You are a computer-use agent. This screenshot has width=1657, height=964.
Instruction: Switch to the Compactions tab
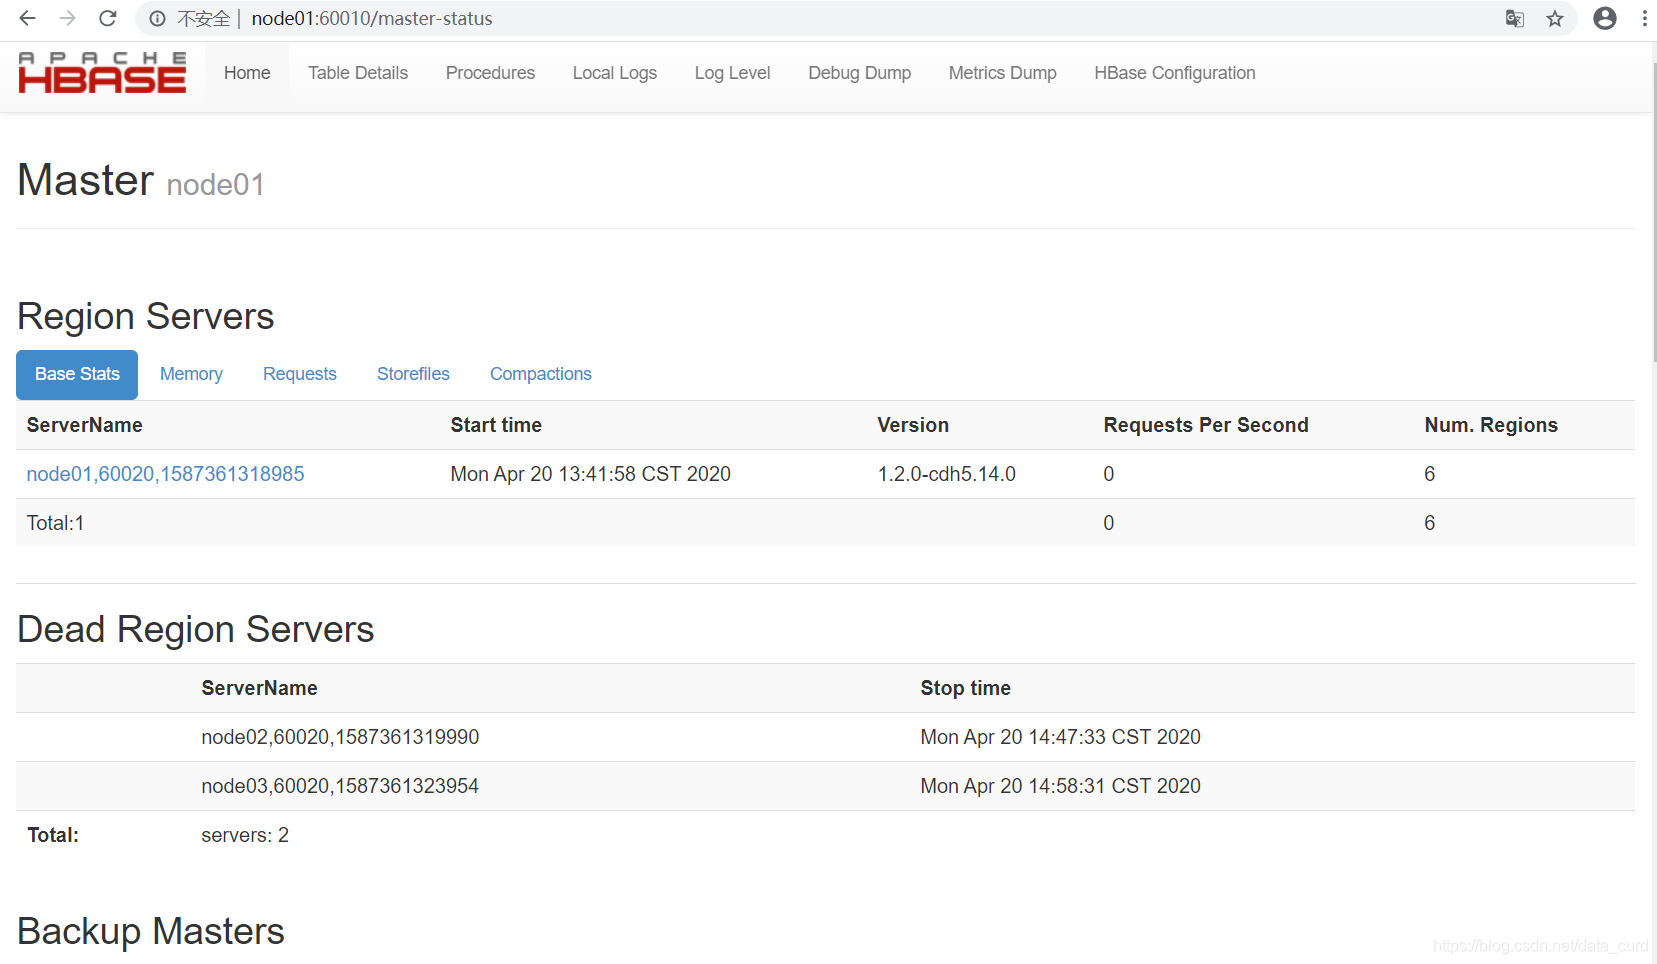click(x=541, y=374)
